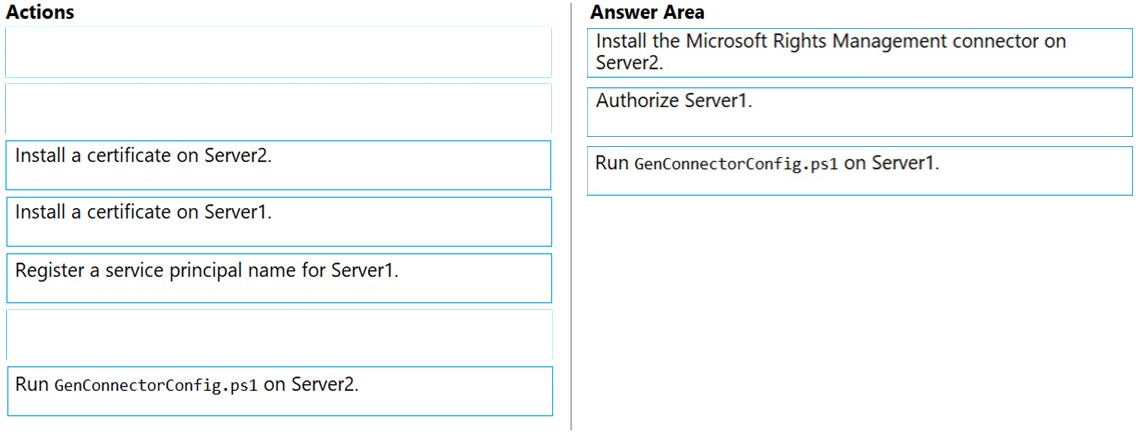1144x436 pixels.
Task: Click the vertical divider between the panels
Action: [571, 217]
